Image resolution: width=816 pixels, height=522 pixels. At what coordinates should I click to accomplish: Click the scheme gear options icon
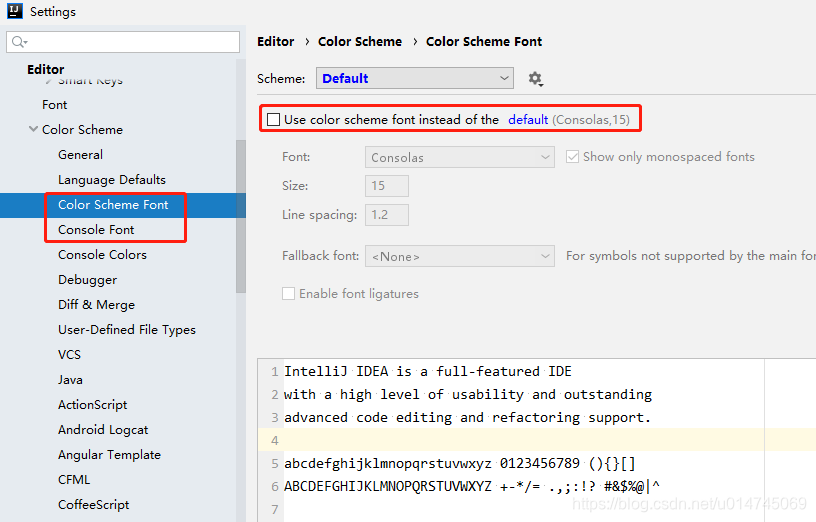point(536,79)
